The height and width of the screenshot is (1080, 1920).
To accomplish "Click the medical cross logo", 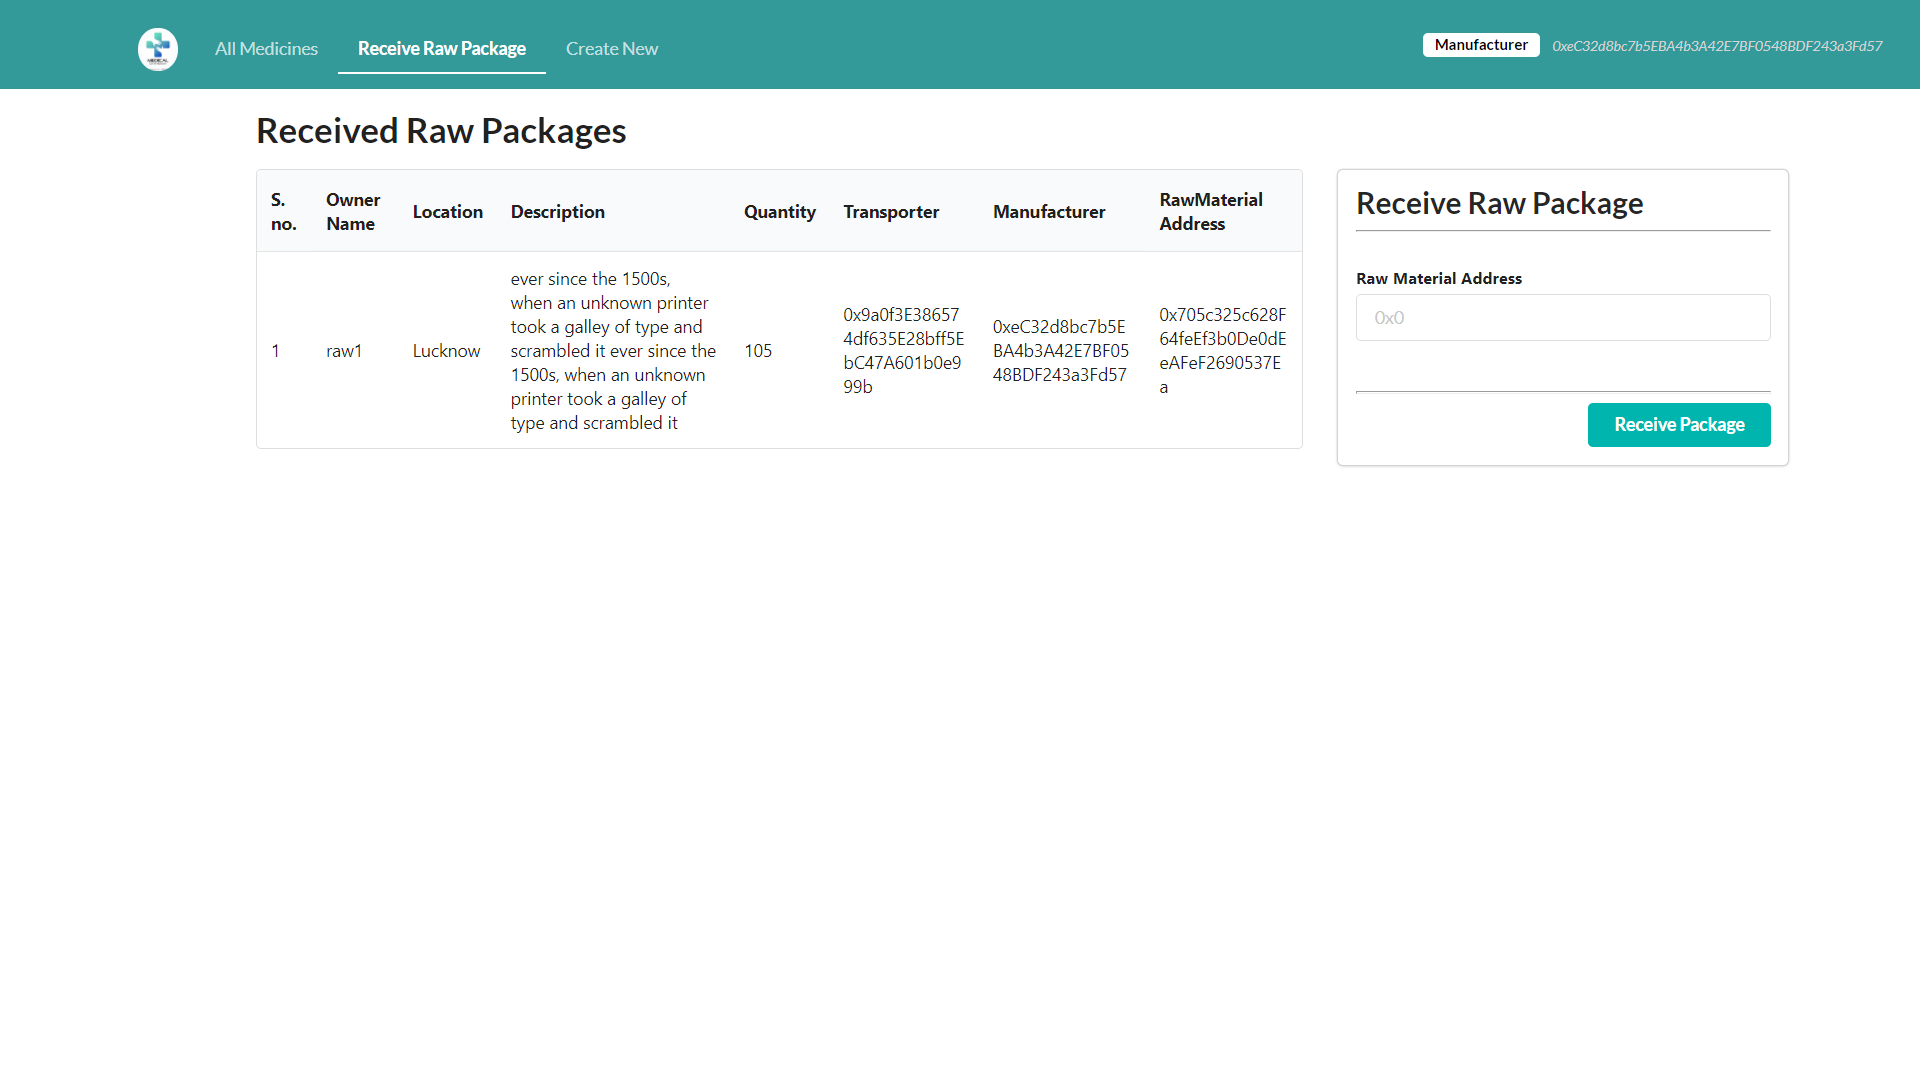I will click(157, 48).
